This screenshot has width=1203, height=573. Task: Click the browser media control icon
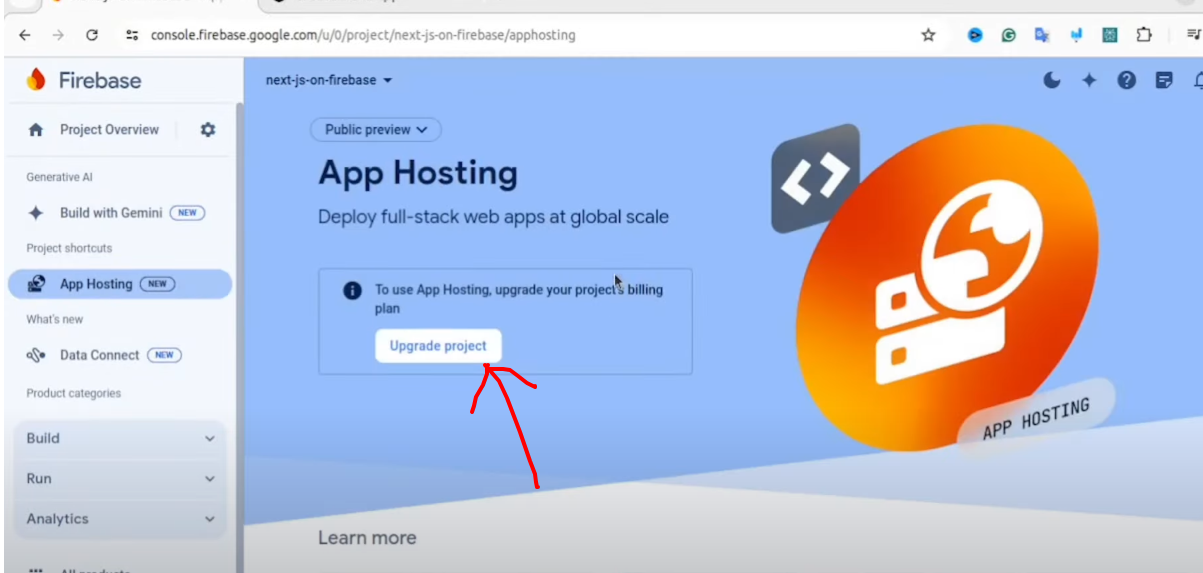click(1194, 35)
